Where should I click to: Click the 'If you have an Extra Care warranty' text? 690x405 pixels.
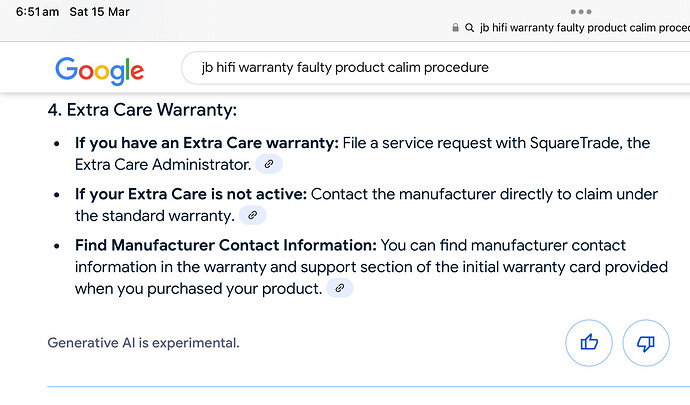[206, 143]
